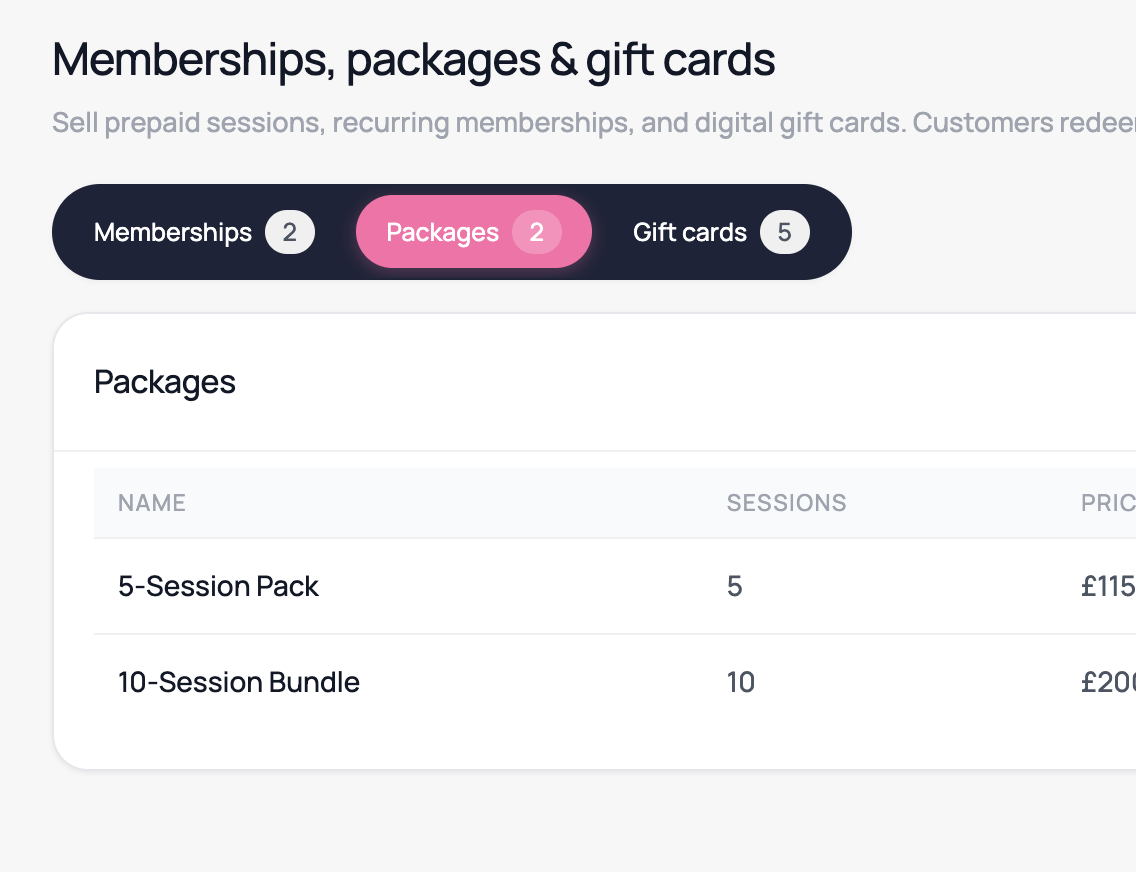Click the sessions value 5 in first row

735,586
